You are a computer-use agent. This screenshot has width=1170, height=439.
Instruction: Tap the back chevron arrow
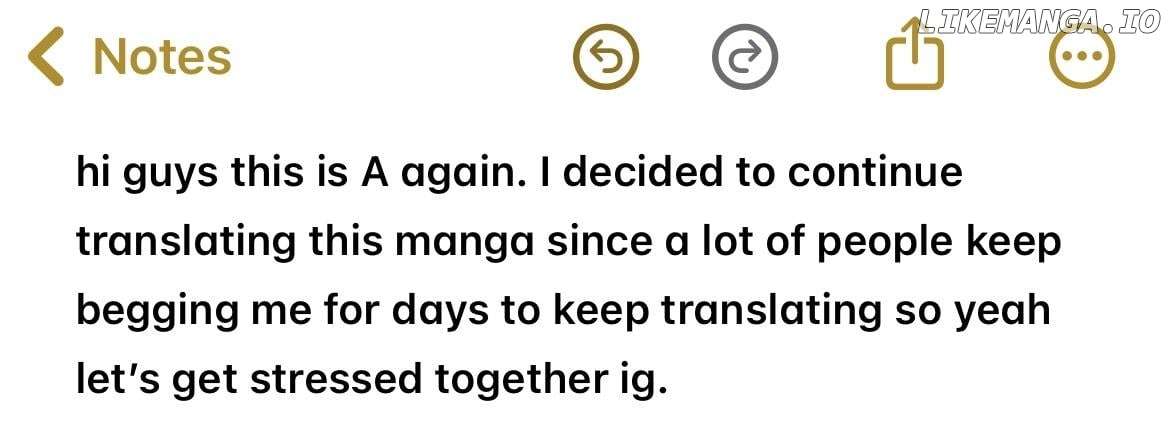46,56
